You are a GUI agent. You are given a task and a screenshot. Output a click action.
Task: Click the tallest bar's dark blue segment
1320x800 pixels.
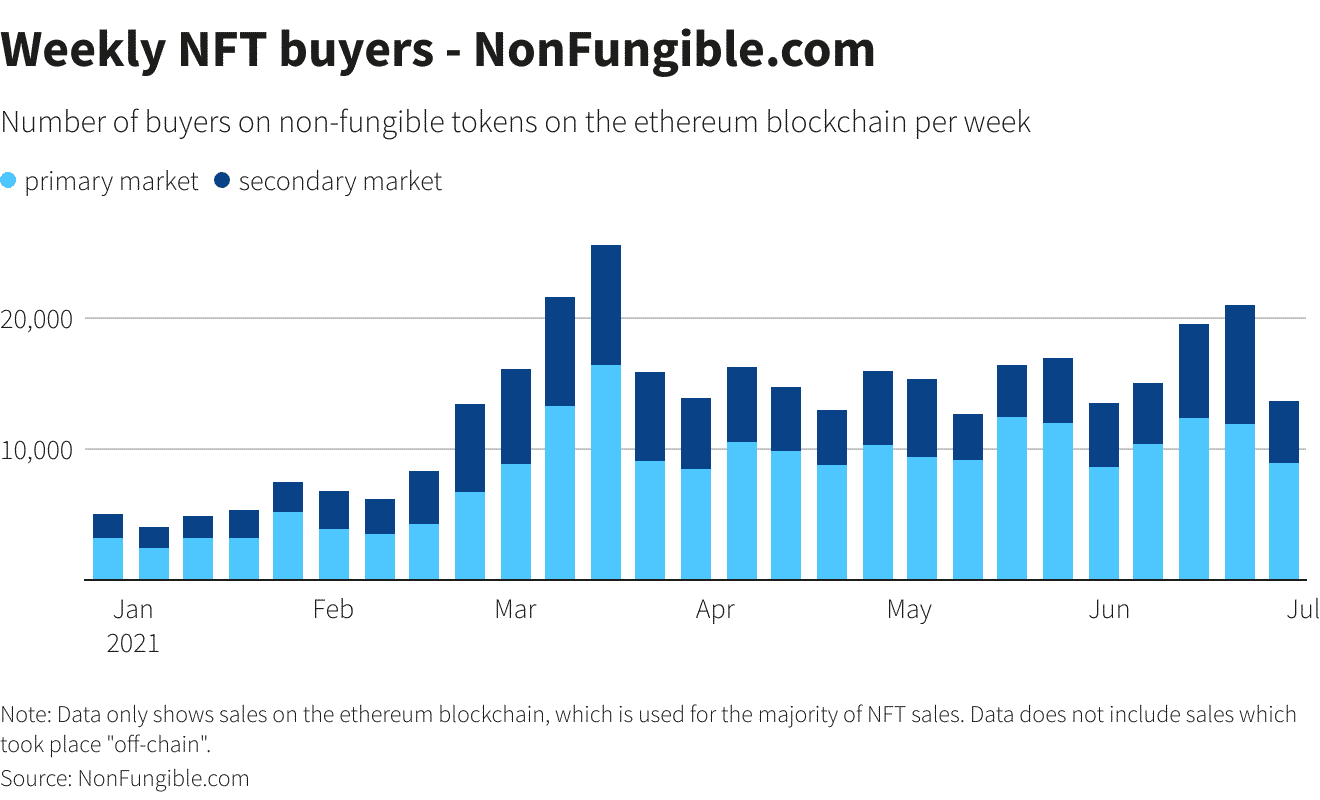coord(606,305)
